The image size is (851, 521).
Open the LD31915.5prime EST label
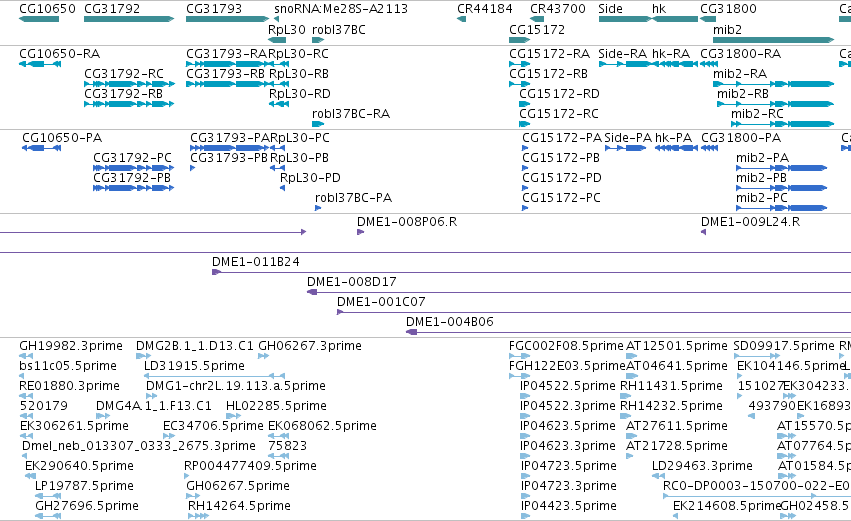(194, 366)
